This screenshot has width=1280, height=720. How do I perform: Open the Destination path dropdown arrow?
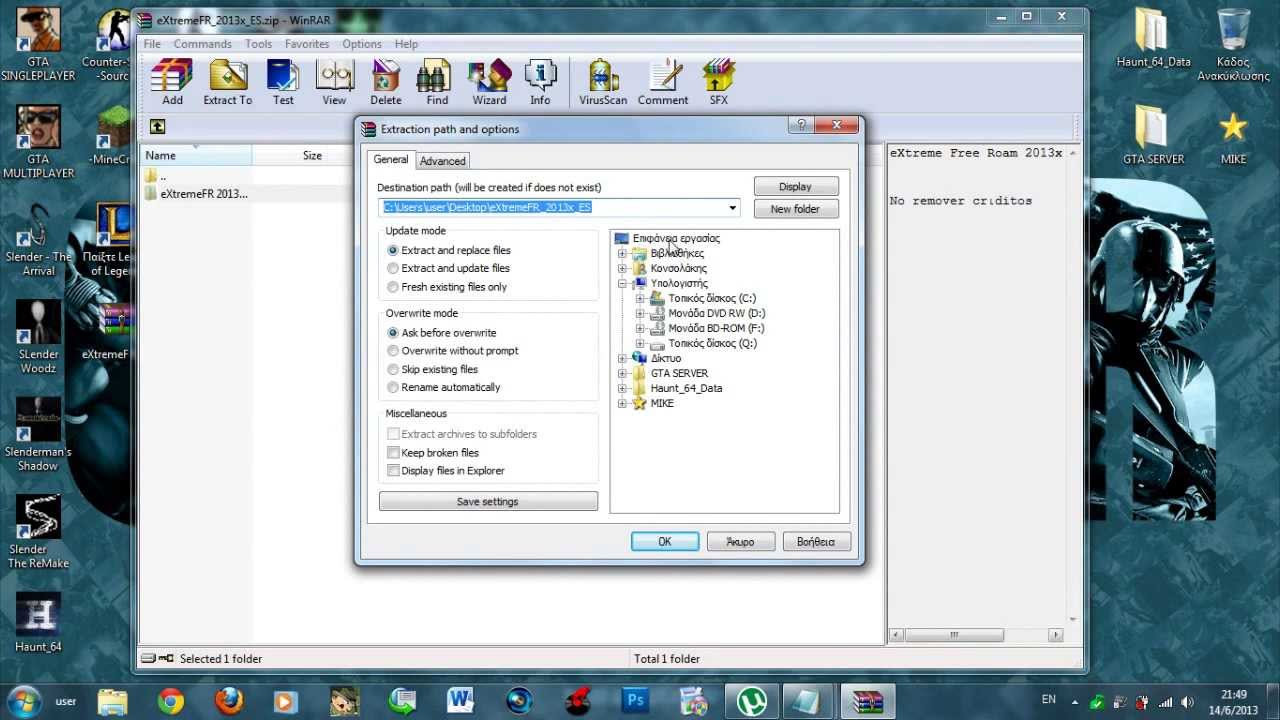click(x=732, y=207)
